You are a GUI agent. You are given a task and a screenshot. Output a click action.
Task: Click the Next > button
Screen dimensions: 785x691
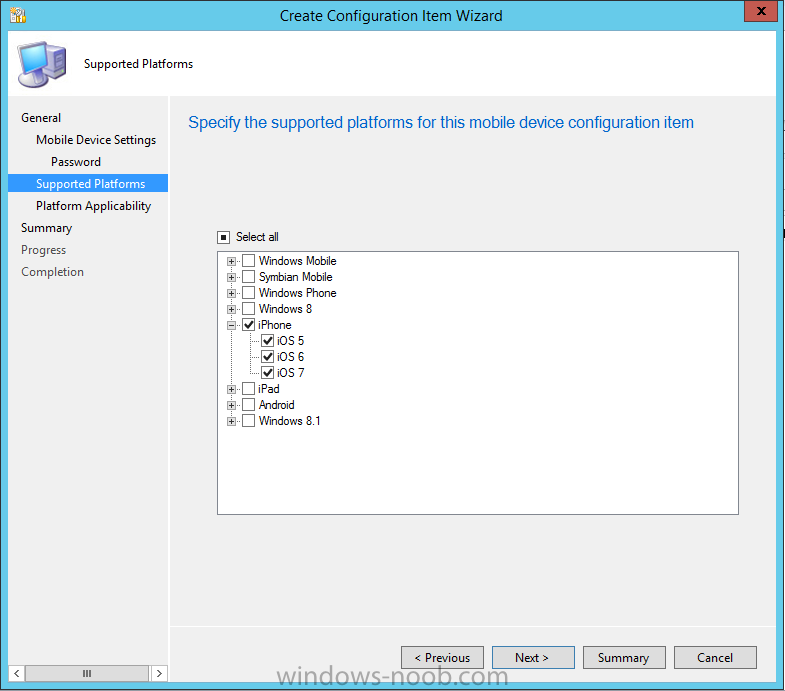tap(533, 657)
